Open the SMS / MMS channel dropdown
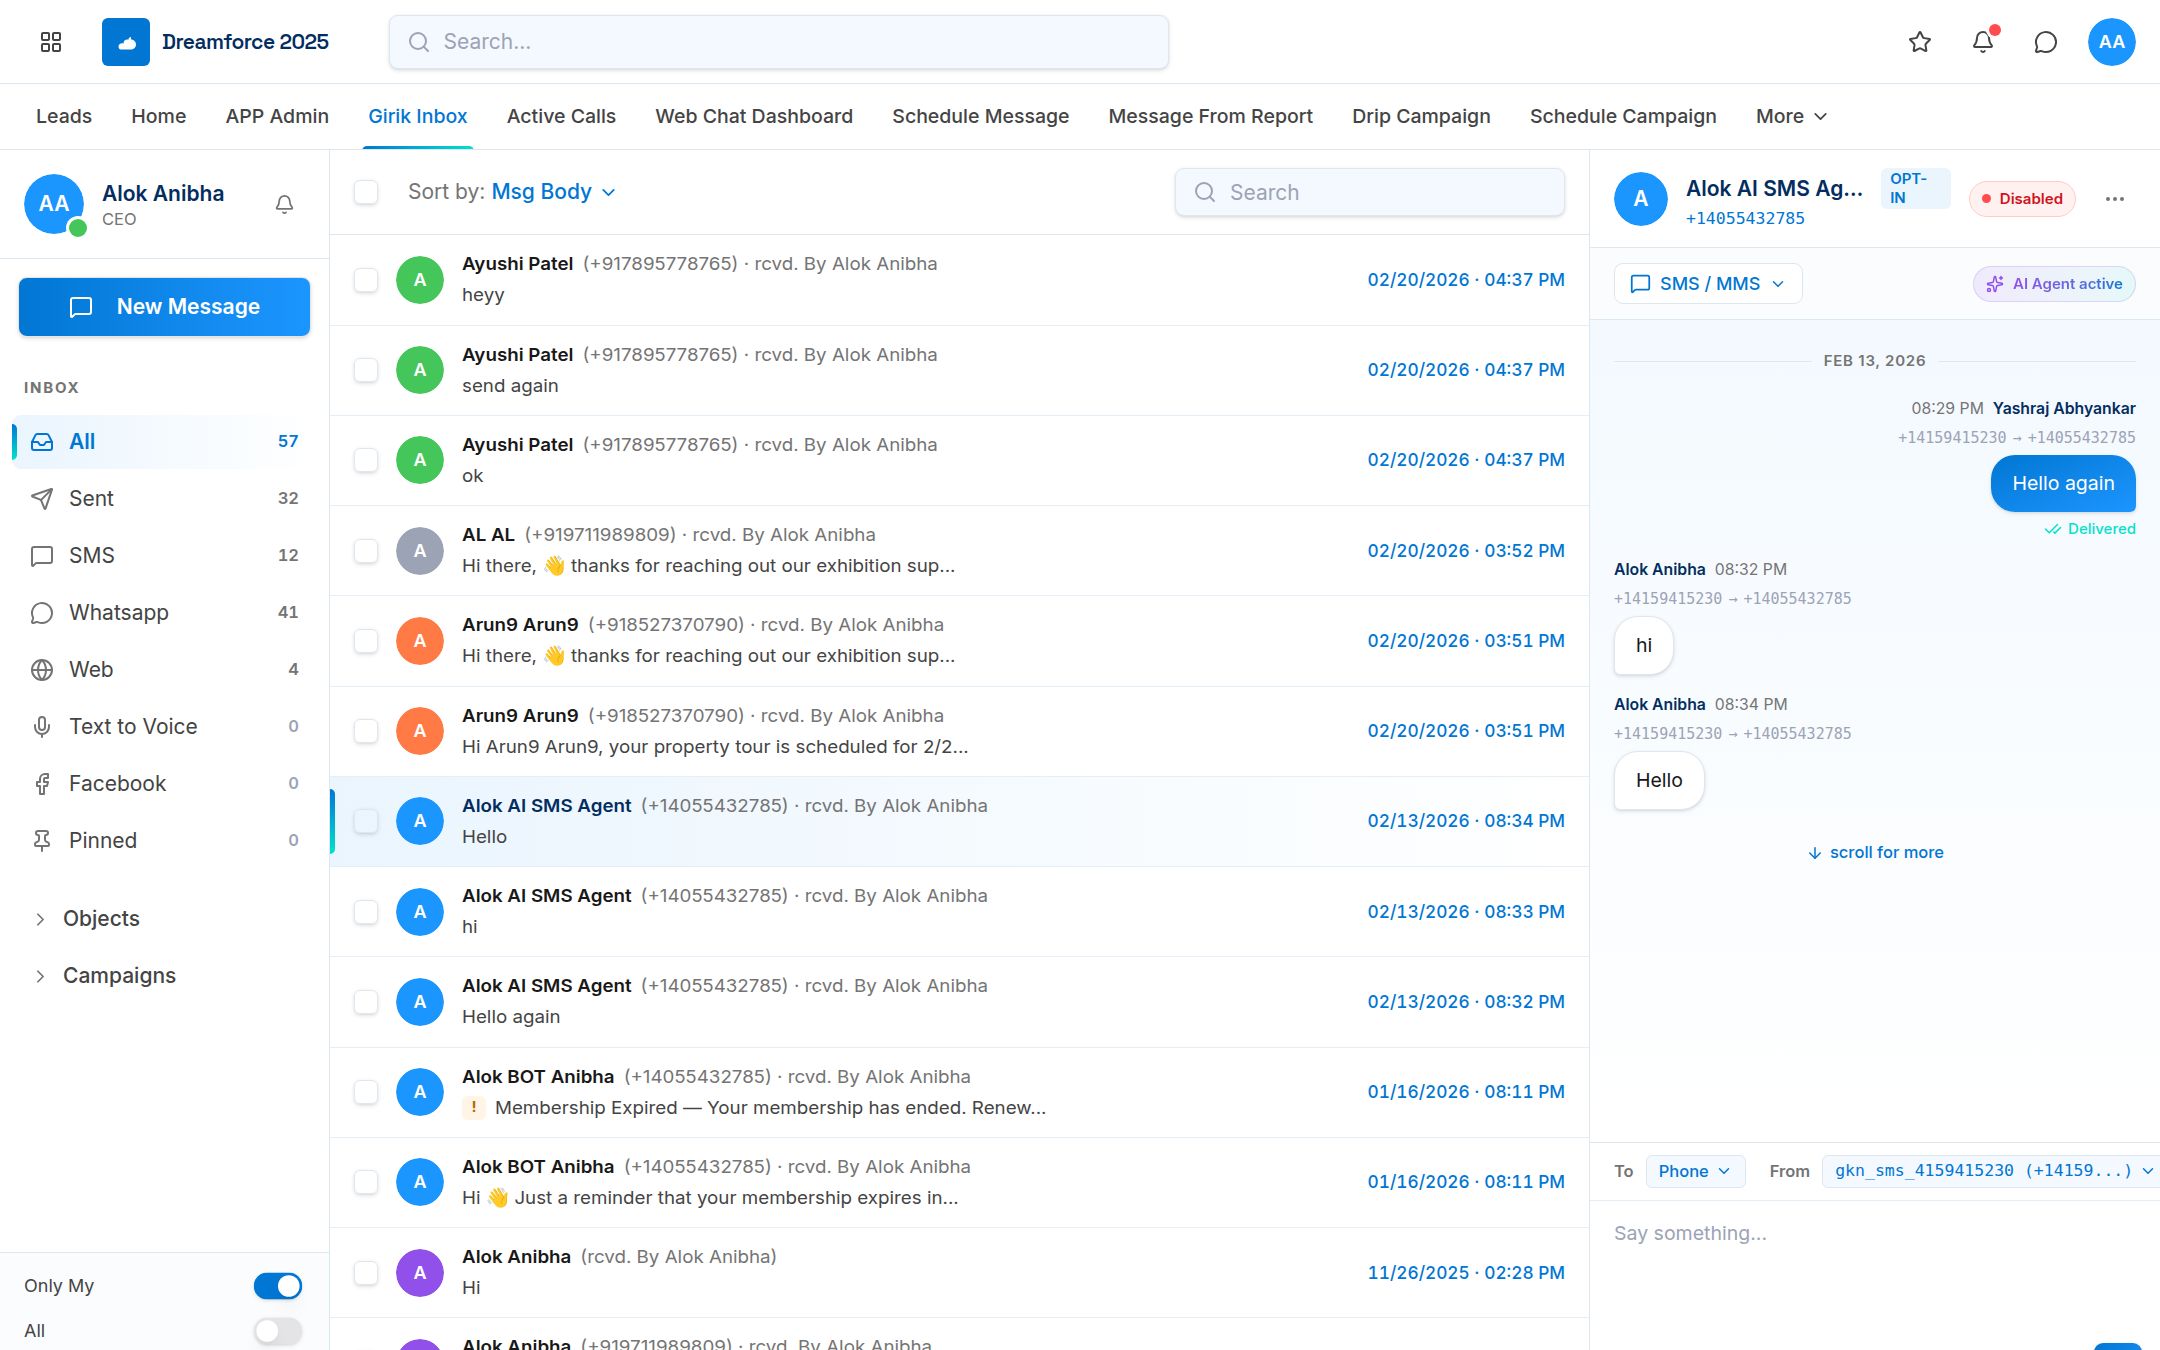Viewport: 2160px width, 1350px height. (x=1708, y=284)
